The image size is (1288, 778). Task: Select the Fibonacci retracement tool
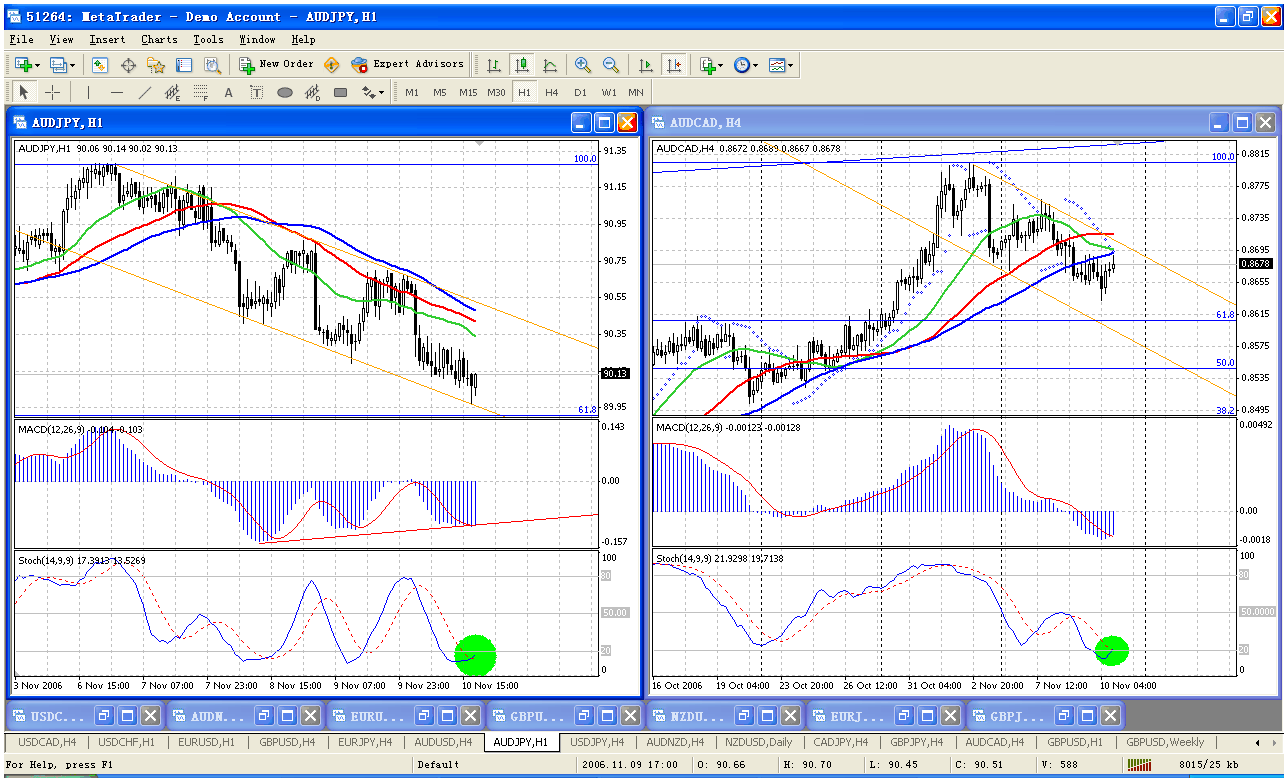(201, 93)
